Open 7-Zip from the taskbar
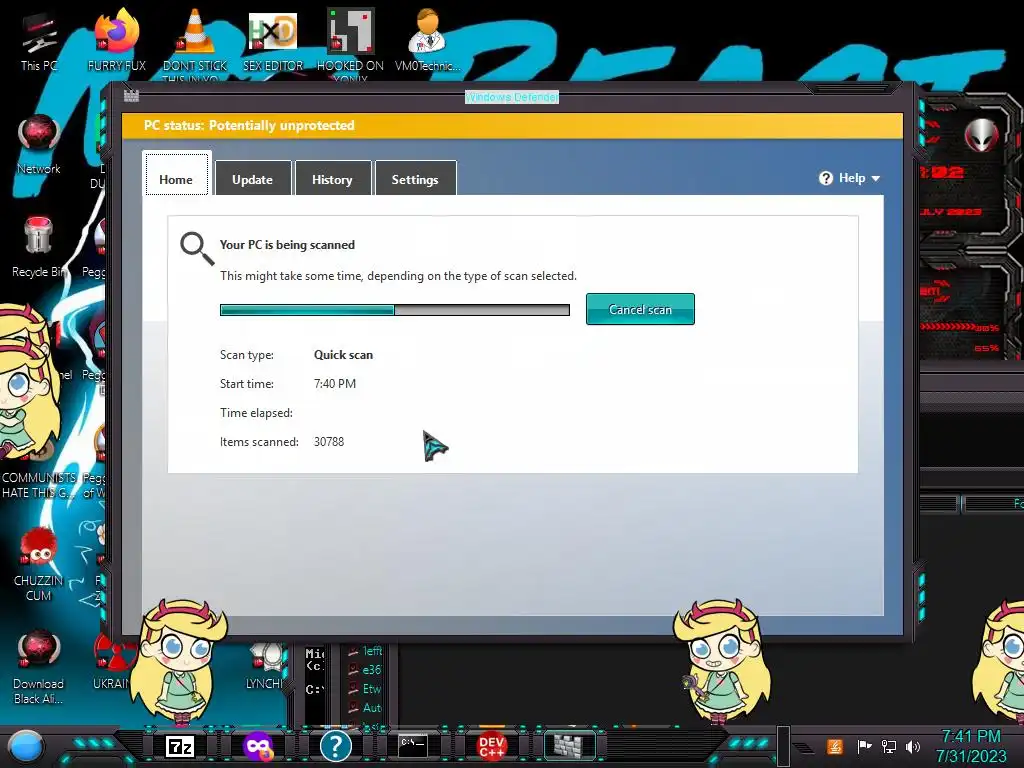The width and height of the screenshot is (1024, 768). tap(180, 746)
